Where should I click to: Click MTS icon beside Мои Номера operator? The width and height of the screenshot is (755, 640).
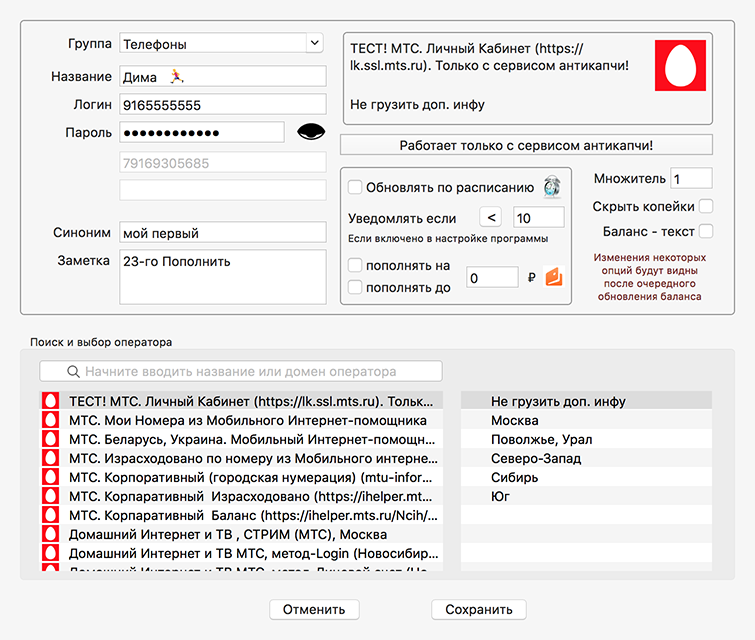pos(49,420)
